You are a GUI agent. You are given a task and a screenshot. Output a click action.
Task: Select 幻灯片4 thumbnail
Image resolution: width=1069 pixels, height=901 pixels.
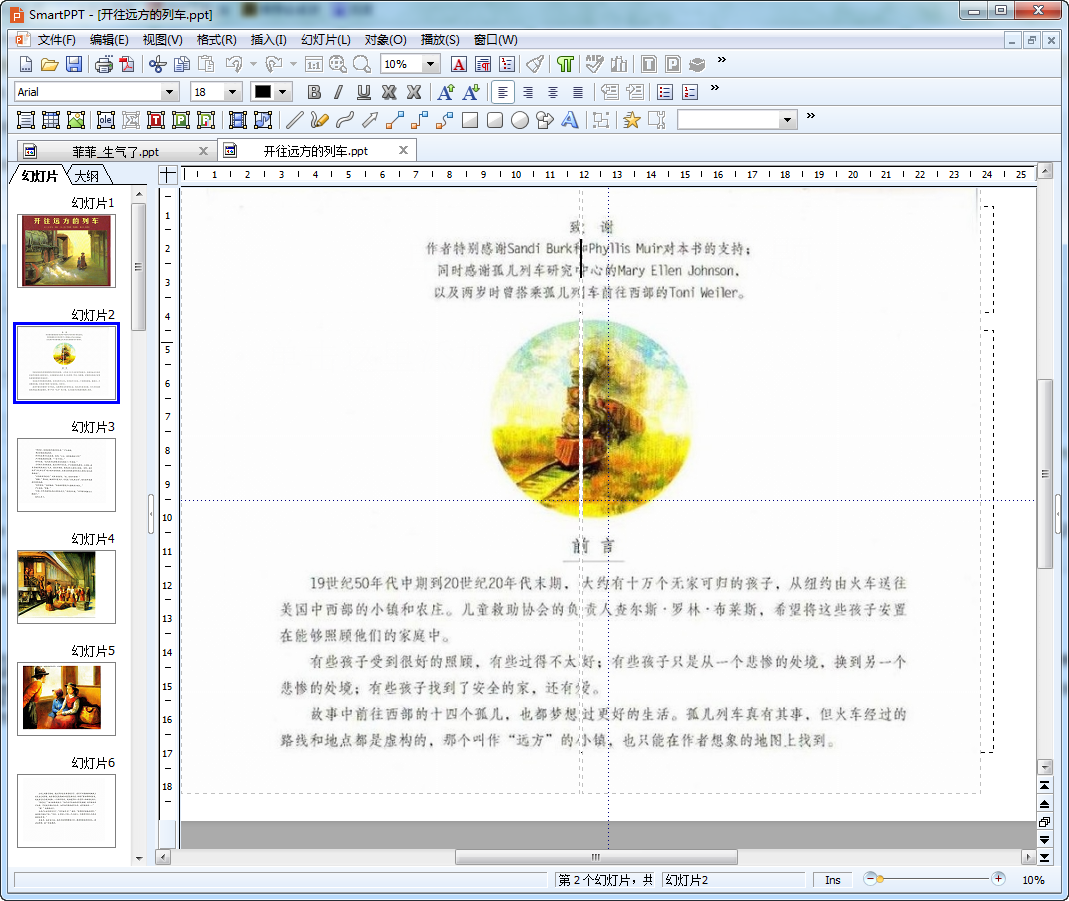pos(66,587)
